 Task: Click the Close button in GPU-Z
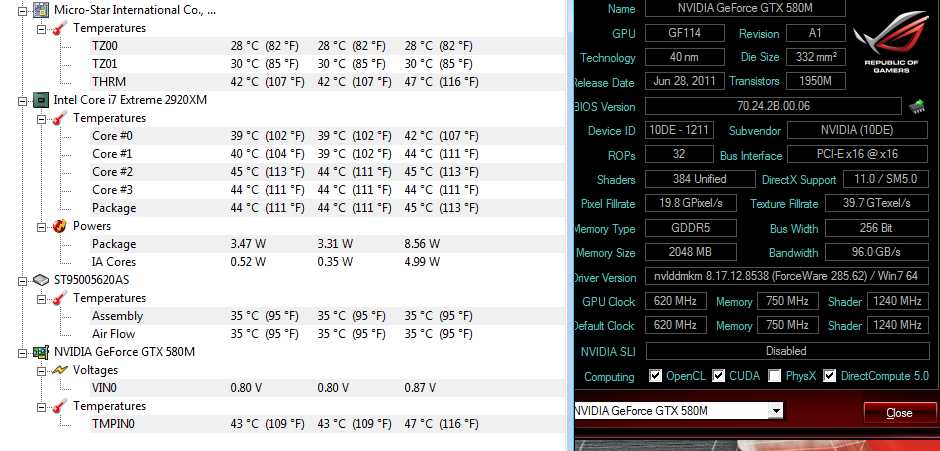[899, 413]
